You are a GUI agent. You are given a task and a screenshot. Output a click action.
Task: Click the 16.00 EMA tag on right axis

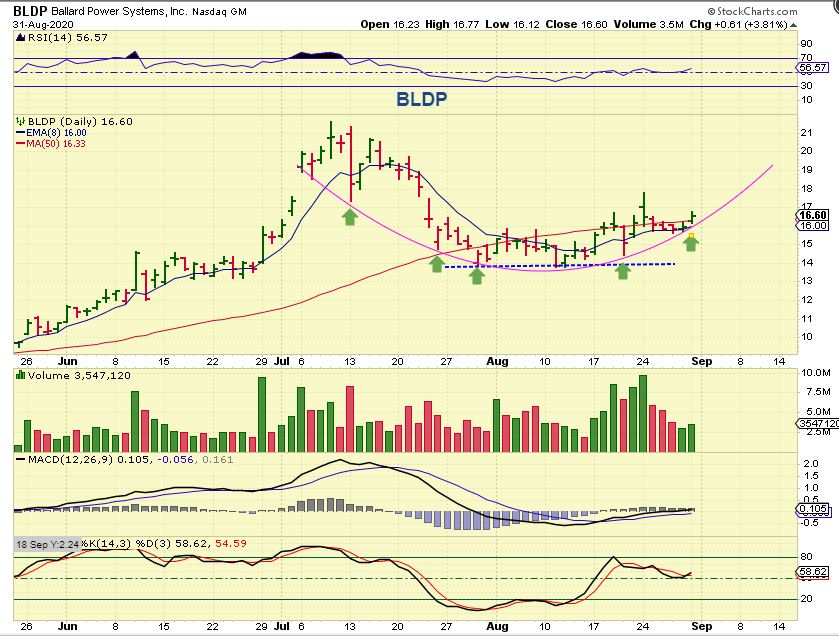coord(813,226)
